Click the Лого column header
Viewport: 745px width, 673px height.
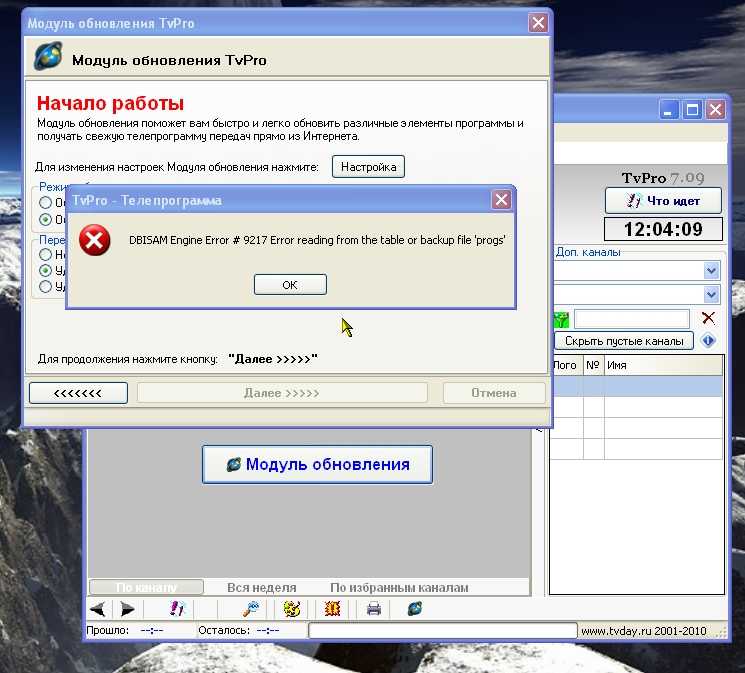[566, 365]
